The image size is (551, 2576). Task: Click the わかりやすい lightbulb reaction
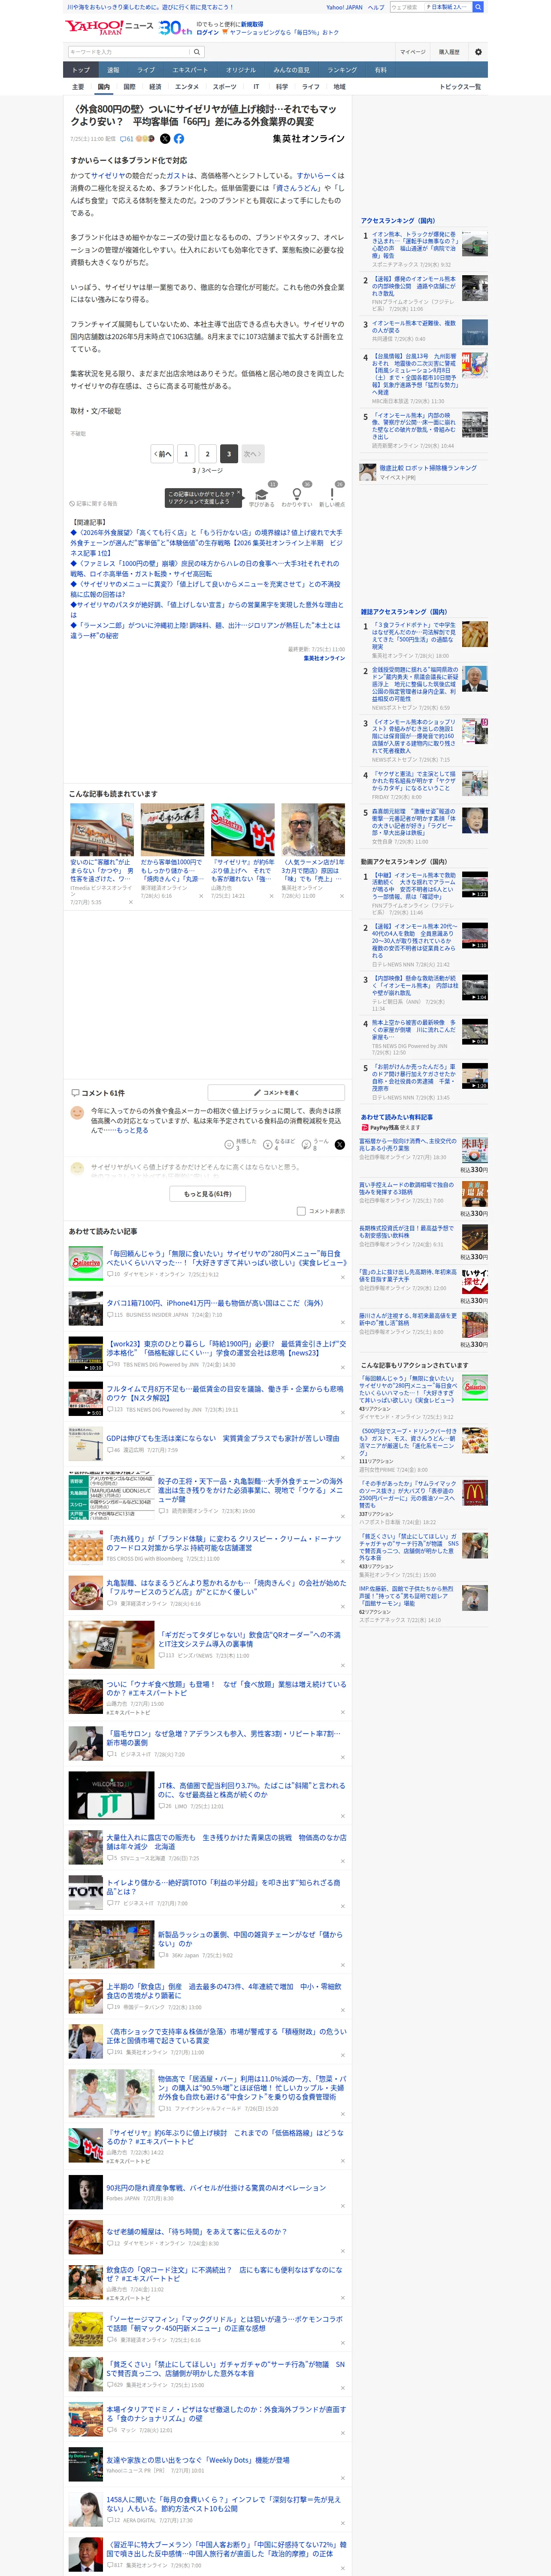296,494
